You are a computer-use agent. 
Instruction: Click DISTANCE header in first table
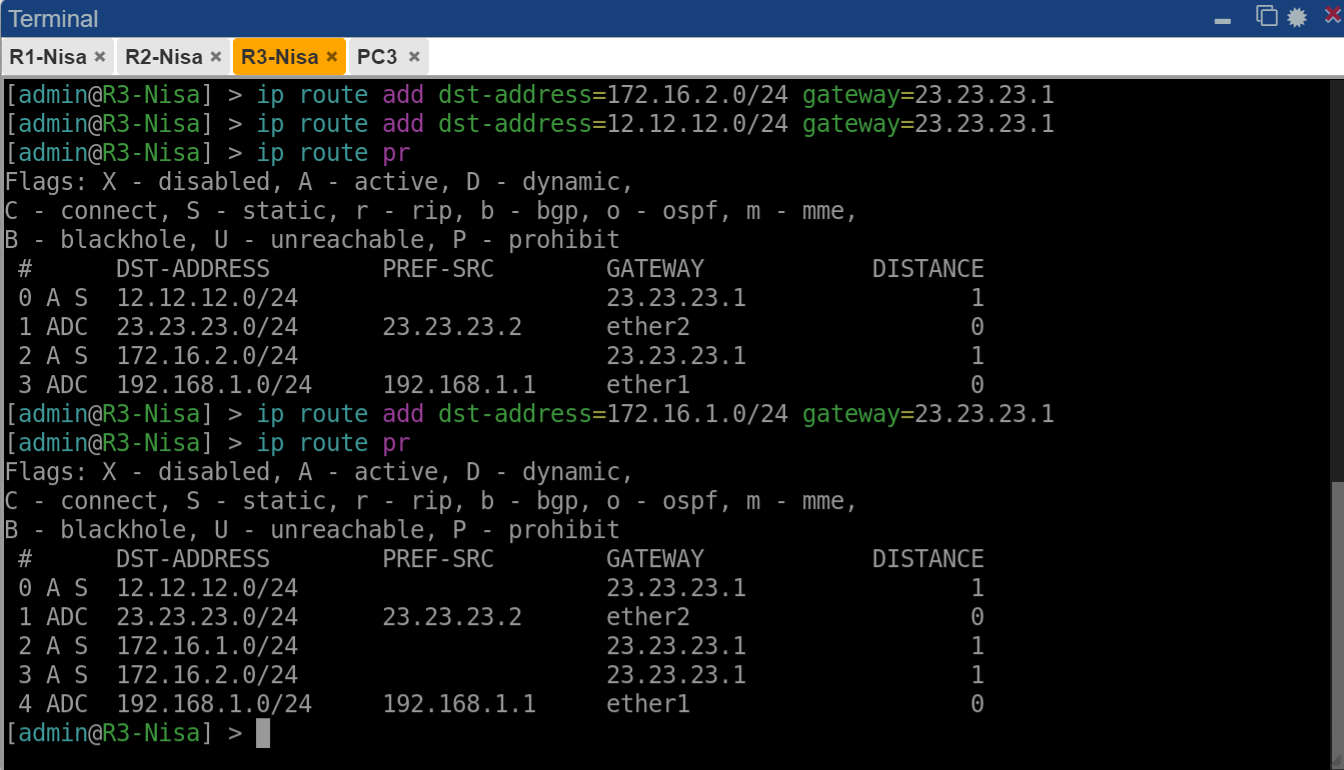pos(928,269)
